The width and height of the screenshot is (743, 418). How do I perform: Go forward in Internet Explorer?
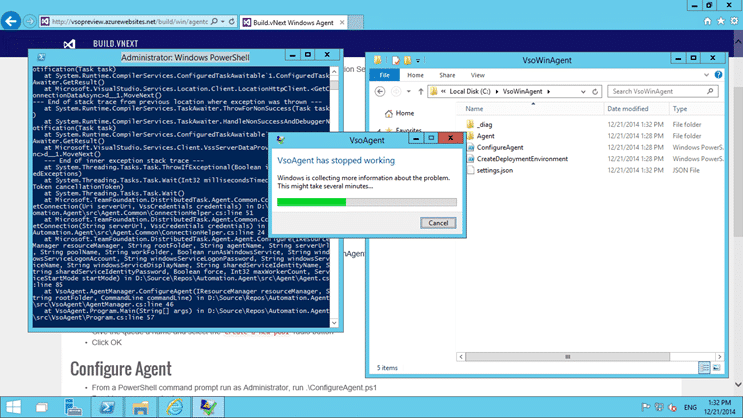click(29, 22)
